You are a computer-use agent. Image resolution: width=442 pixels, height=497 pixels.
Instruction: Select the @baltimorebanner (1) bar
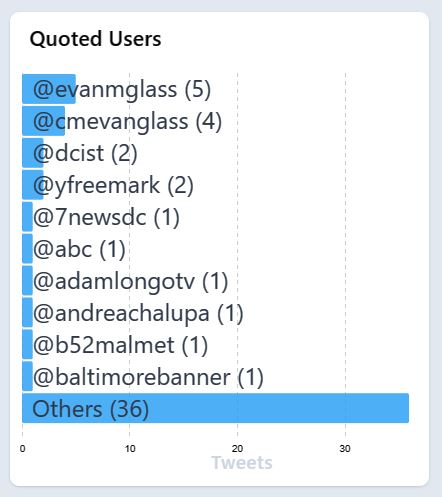pos(27,376)
